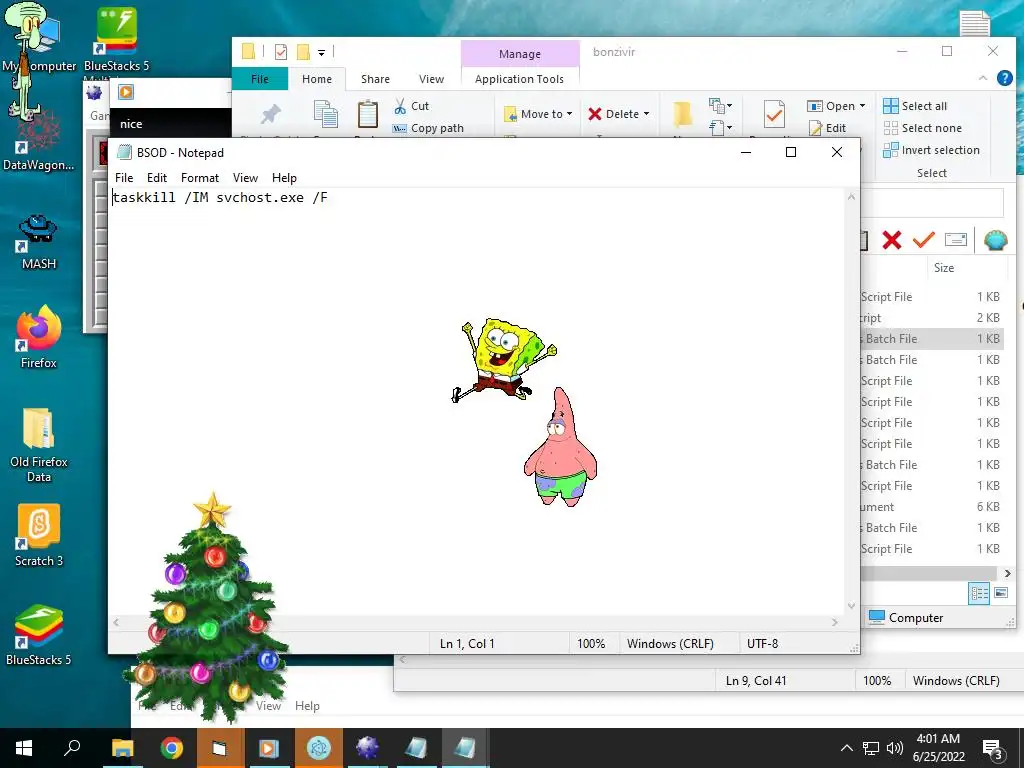Select the Scratch 3 desktop icon

pyautogui.click(x=39, y=536)
